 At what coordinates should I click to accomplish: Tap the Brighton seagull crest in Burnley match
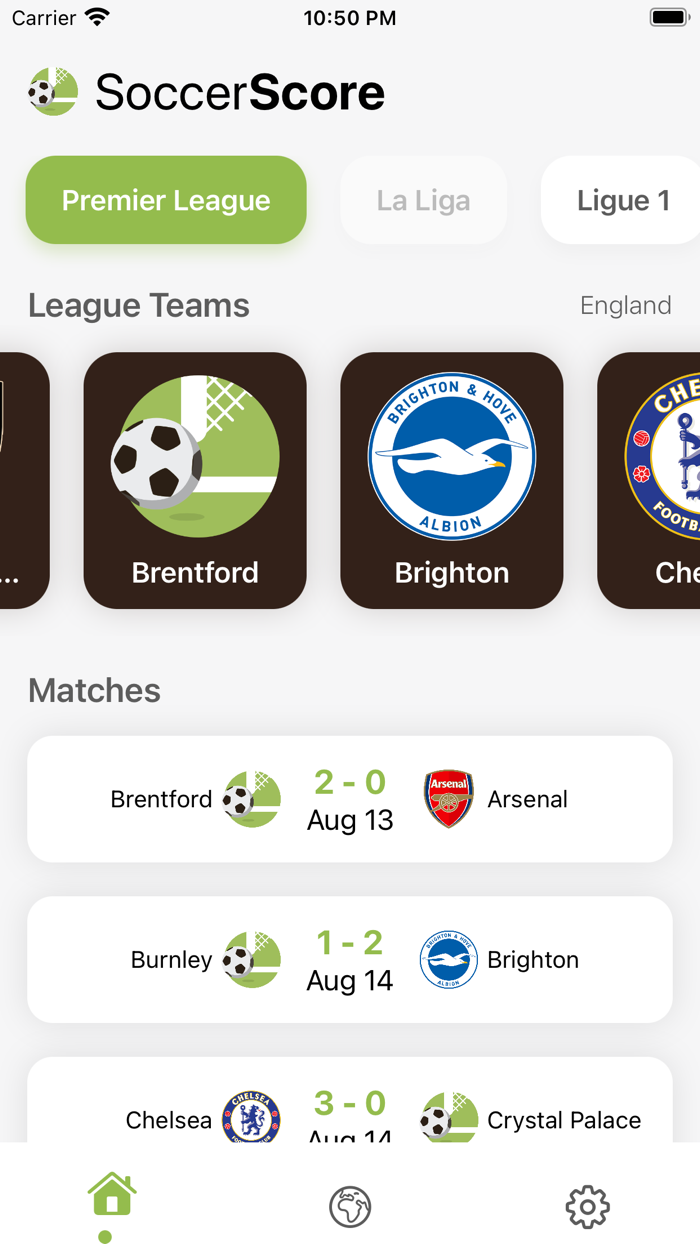(x=449, y=959)
